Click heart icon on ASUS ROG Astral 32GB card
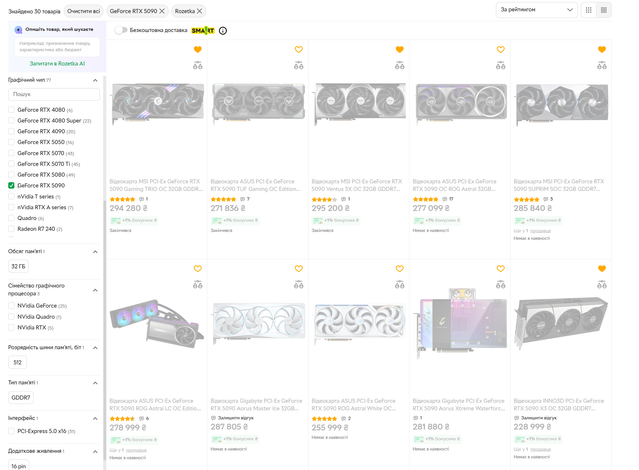Image resolution: width=639 pixels, height=470 pixels. click(x=501, y=49)
